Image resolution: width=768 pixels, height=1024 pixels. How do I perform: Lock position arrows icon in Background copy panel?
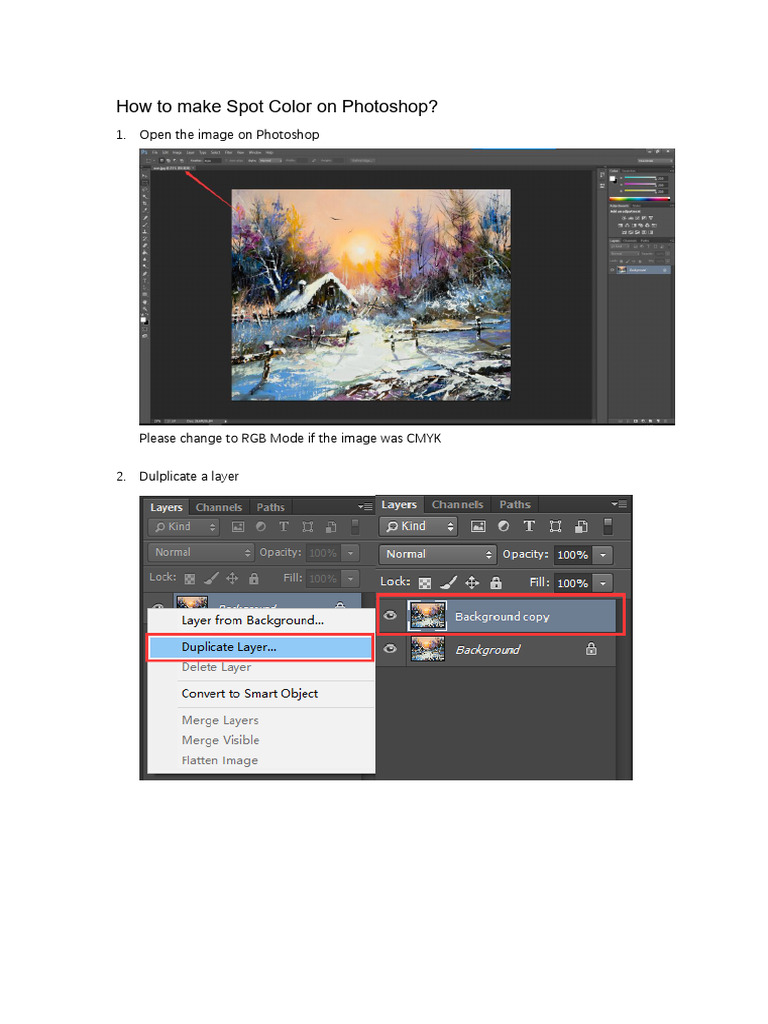click(x=472, y=583)
